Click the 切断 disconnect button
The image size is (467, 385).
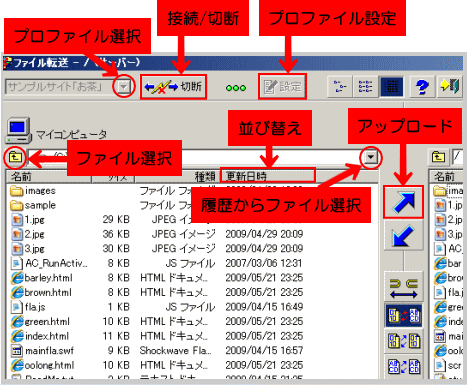click(x=173, y=87)
